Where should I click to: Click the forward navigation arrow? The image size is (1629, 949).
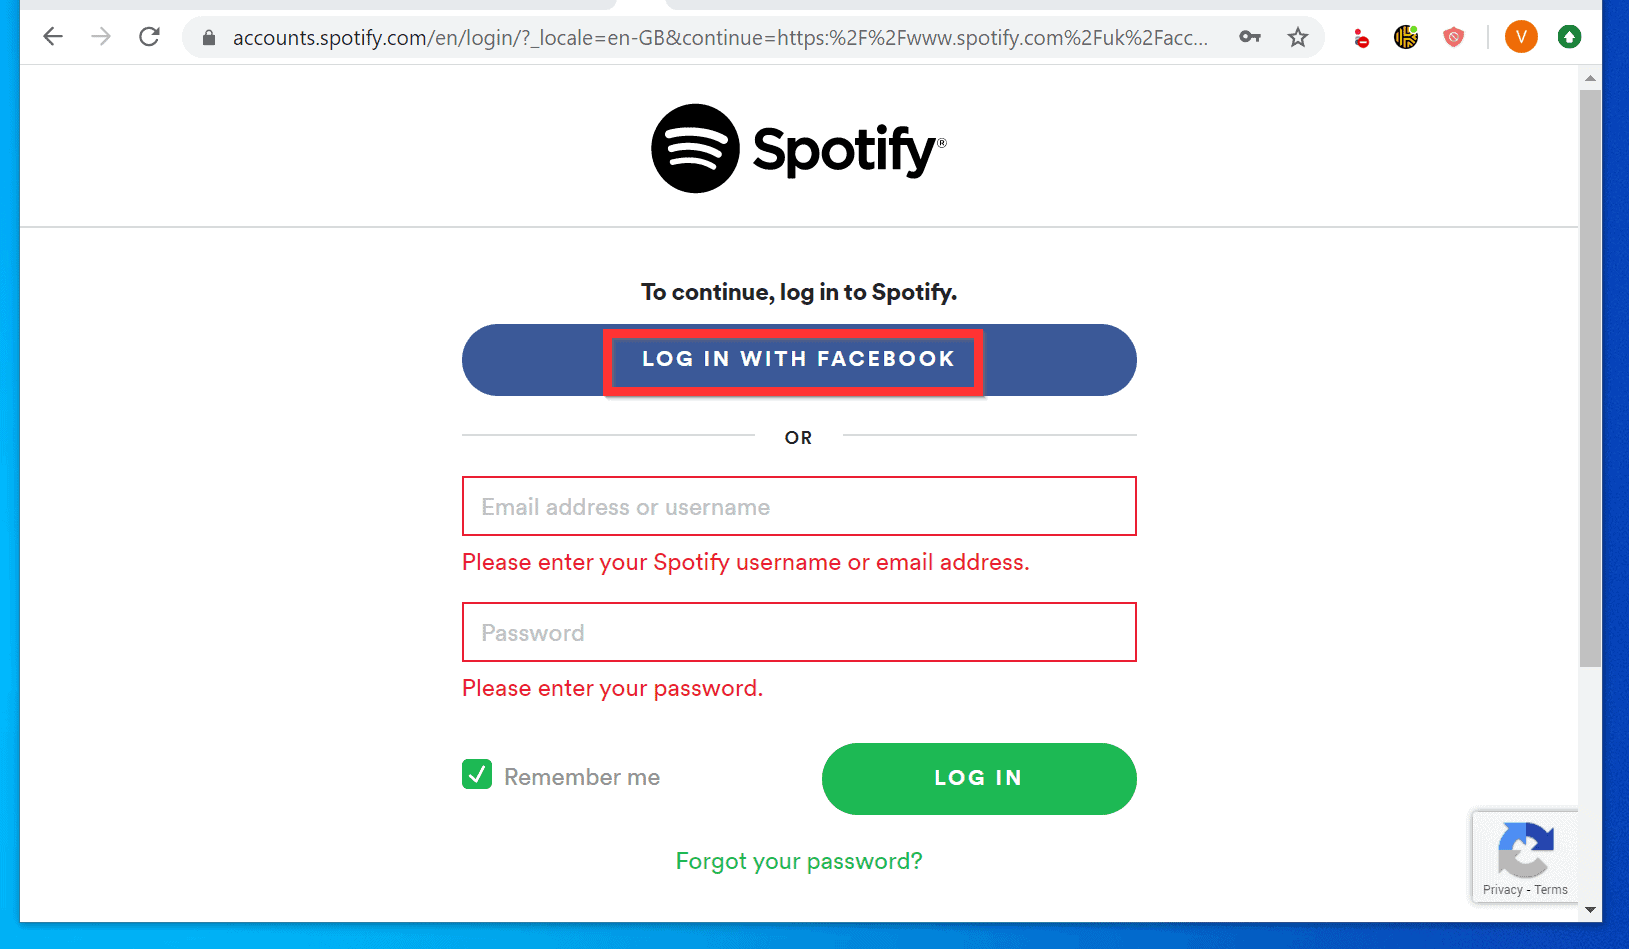(x=100, y=37)
